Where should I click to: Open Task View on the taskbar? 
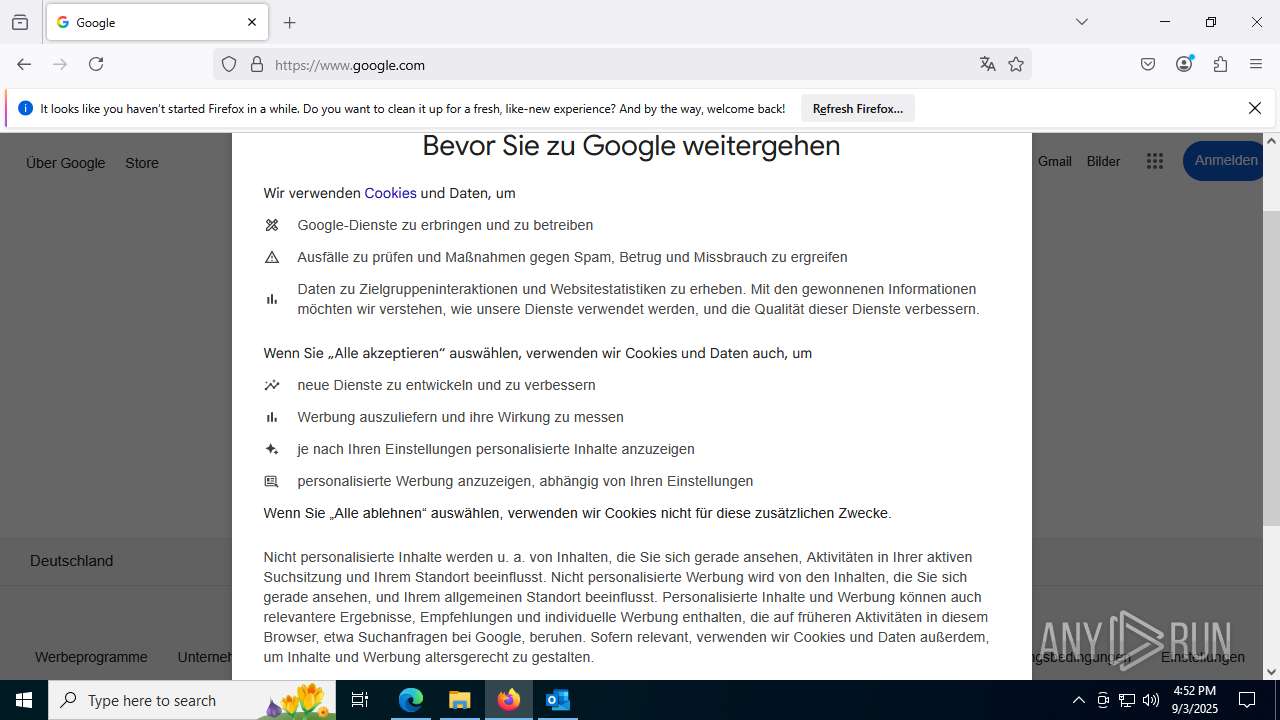click(360, 700)
